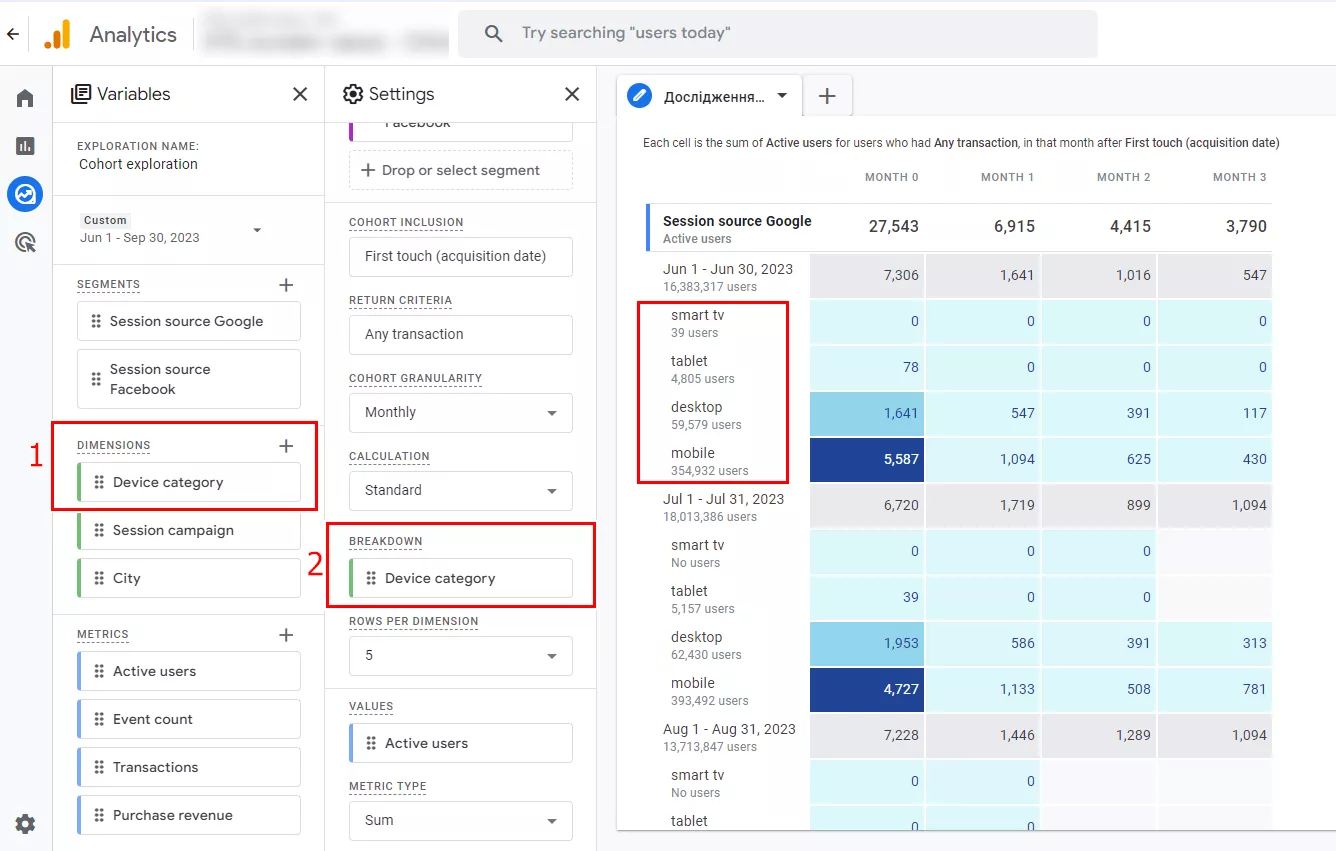1336x851 pixels.
Task: Open the Calculation Standard dropdown
Action: [461, 490]
